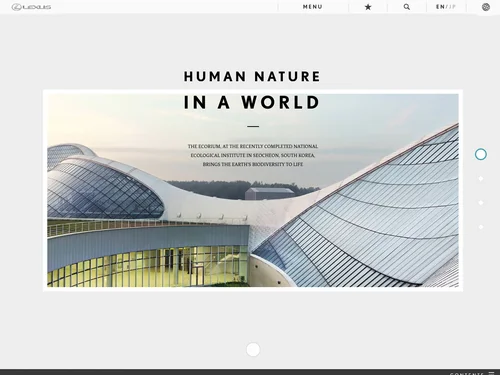This screenshot has height=375, width=500.
Task: Click the Ecorium building hero image
Action: (x=253, y=190)
